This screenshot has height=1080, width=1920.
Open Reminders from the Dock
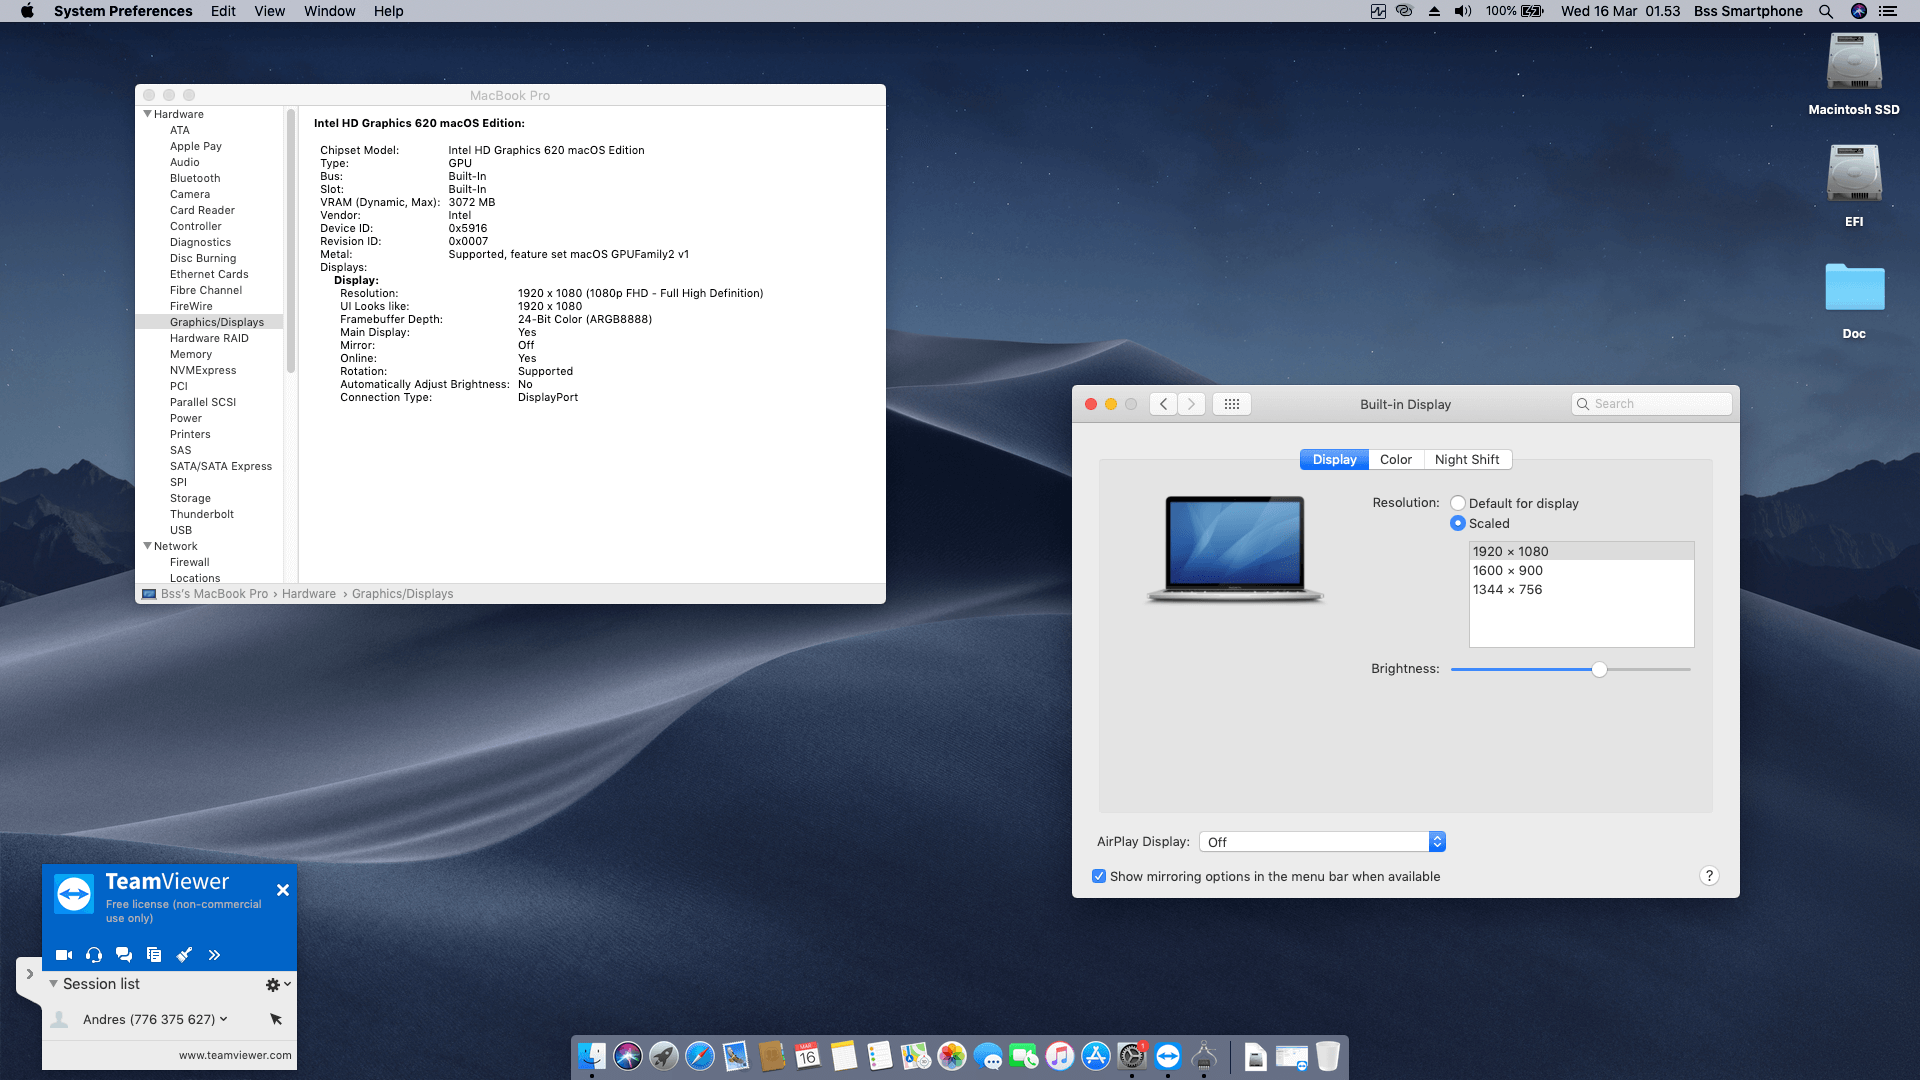(x=880, y=1056)
